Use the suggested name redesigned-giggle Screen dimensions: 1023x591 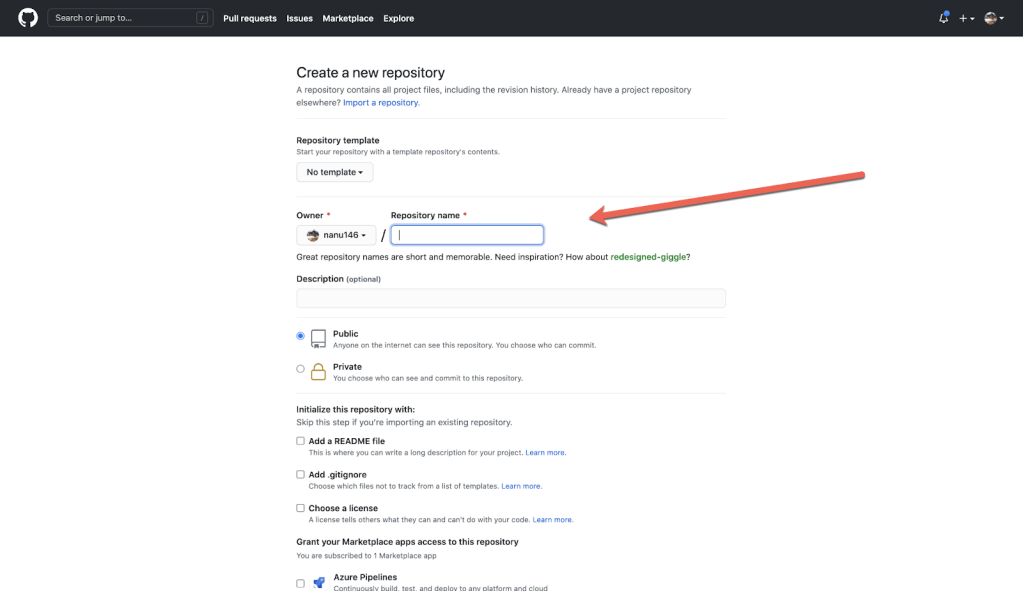point(647,257)
